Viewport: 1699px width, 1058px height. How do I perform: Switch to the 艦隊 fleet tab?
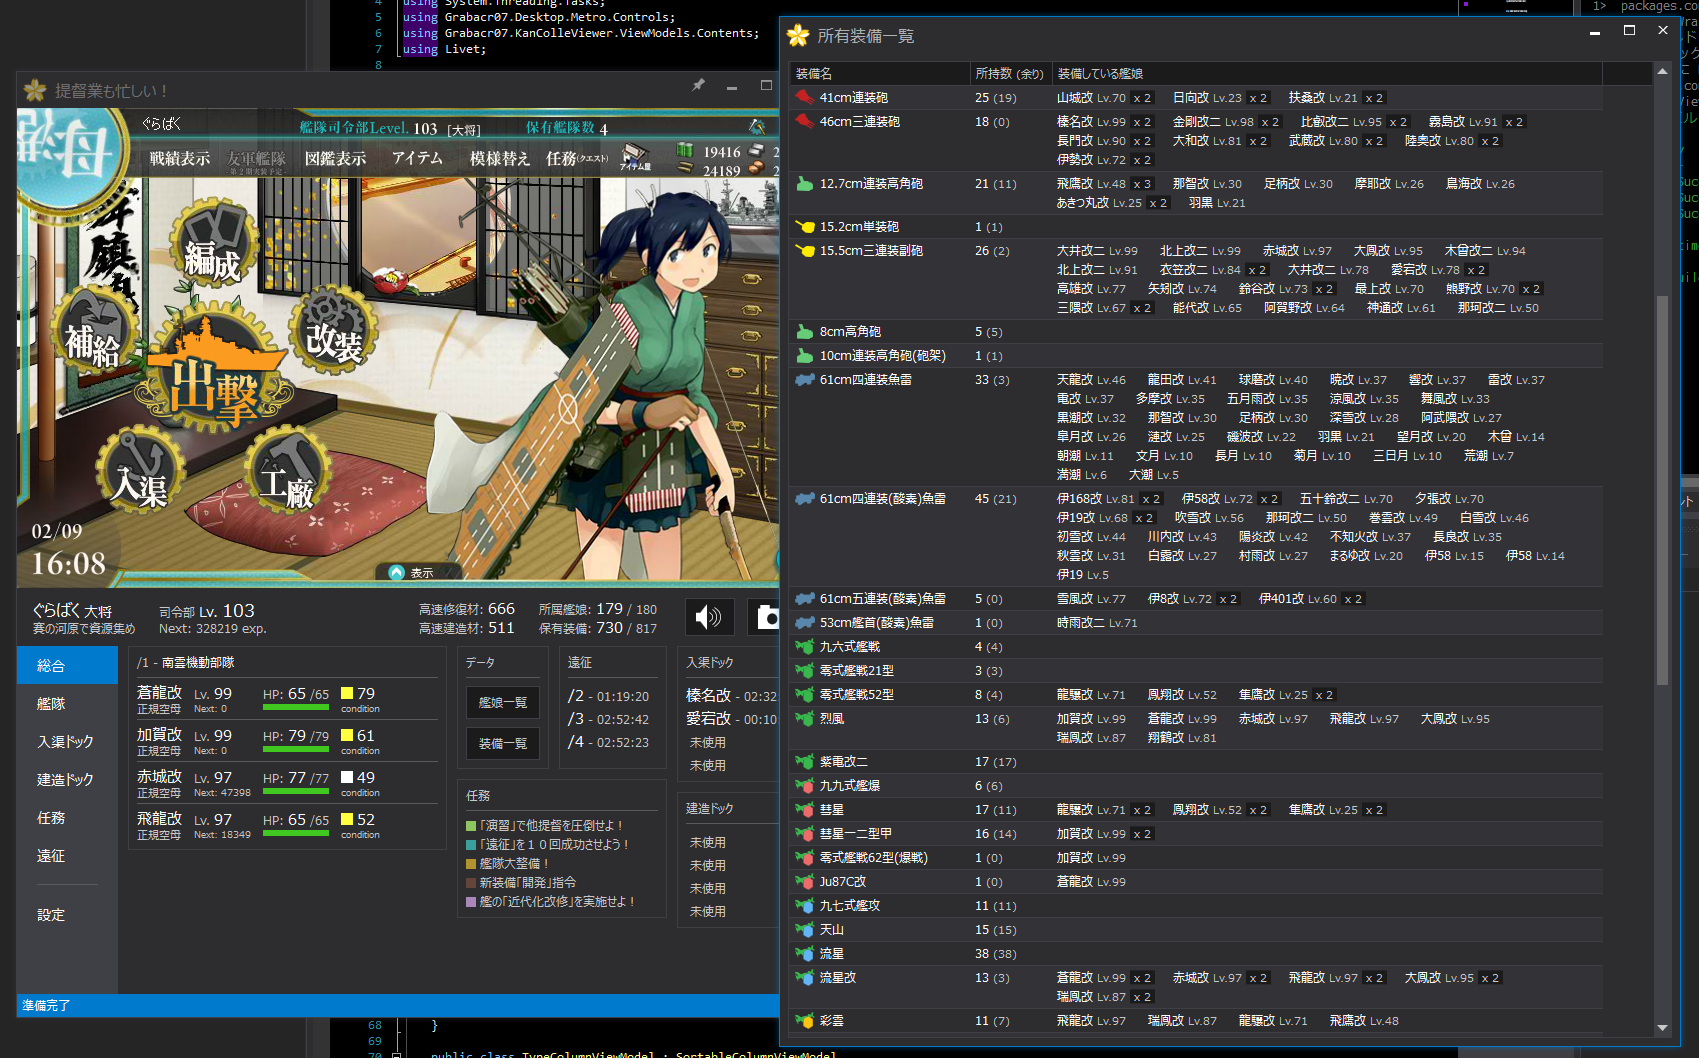coord(67,704)
